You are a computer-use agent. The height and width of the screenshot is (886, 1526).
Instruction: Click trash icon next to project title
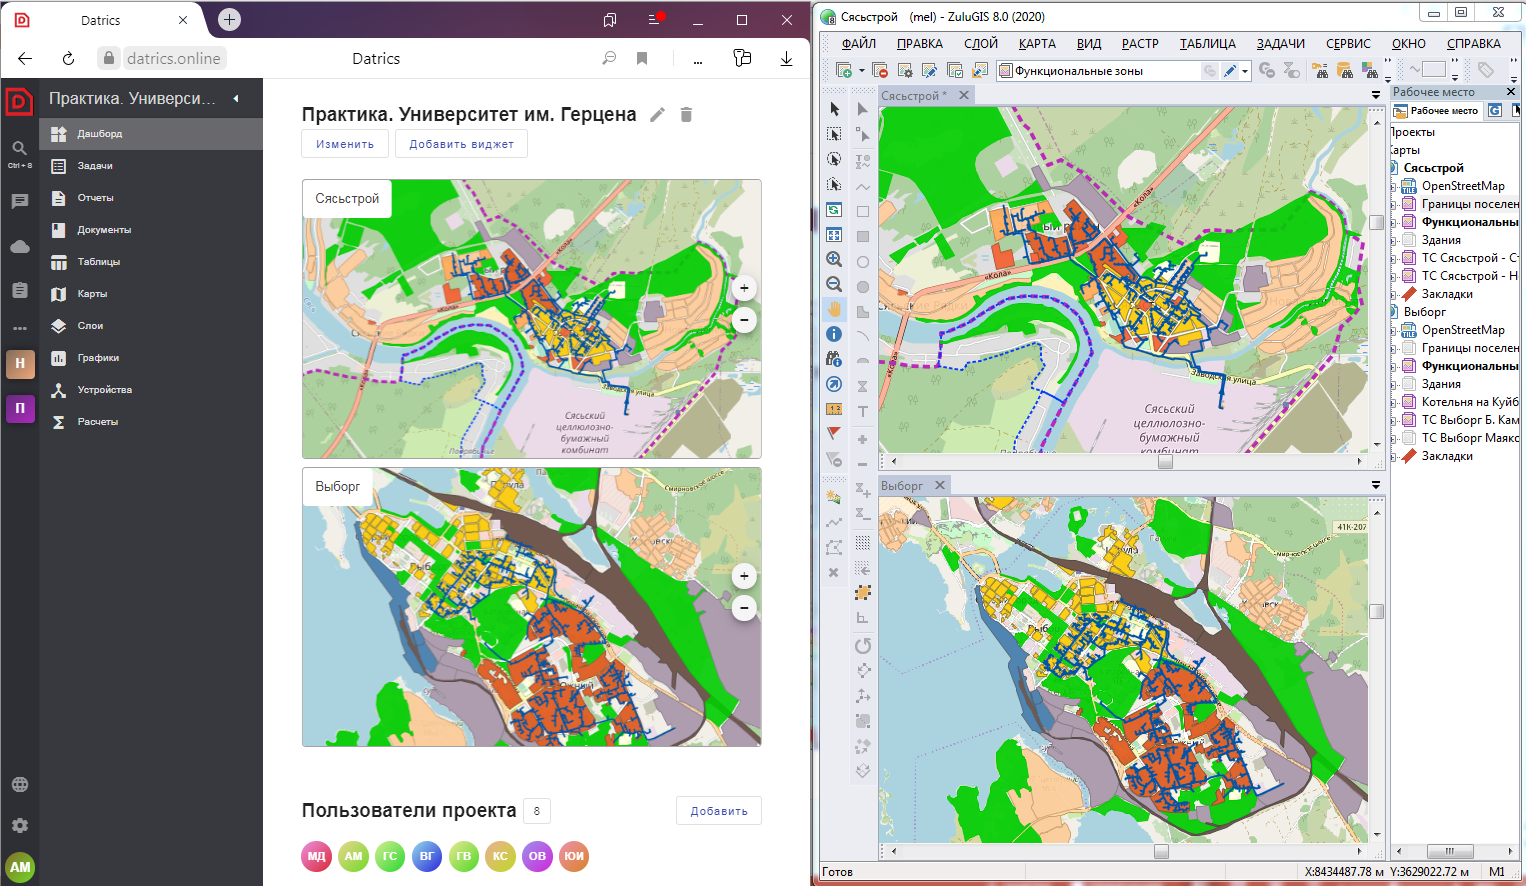click(x=686, y=115)
